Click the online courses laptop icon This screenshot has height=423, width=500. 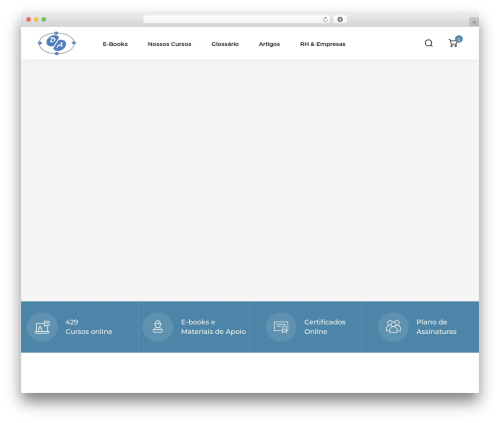click(42, 327)
